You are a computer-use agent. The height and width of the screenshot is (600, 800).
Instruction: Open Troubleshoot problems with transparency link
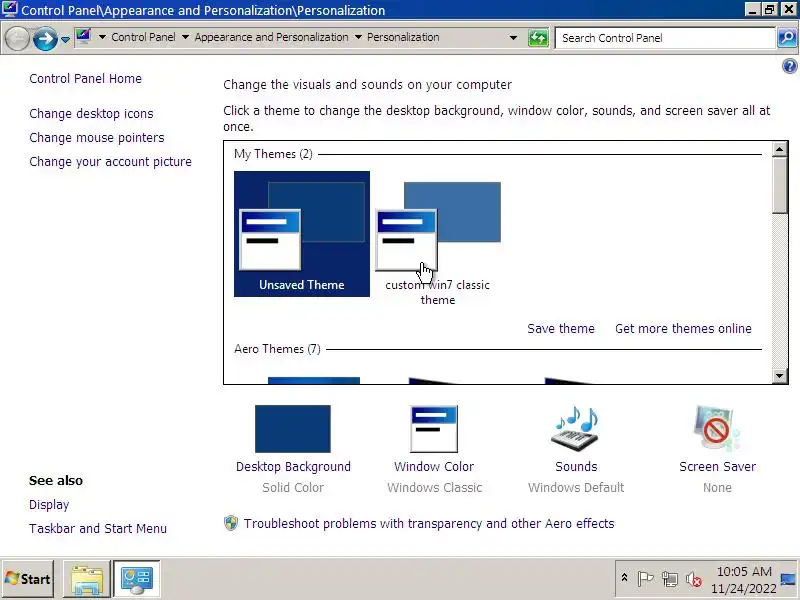[429, 524]
